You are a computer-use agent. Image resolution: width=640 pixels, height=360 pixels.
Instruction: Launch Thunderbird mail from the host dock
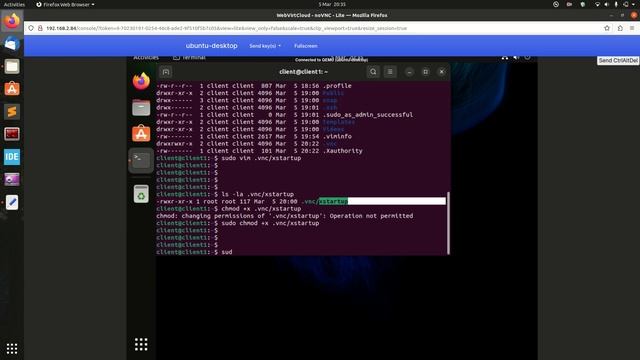[x=12, y=43]
